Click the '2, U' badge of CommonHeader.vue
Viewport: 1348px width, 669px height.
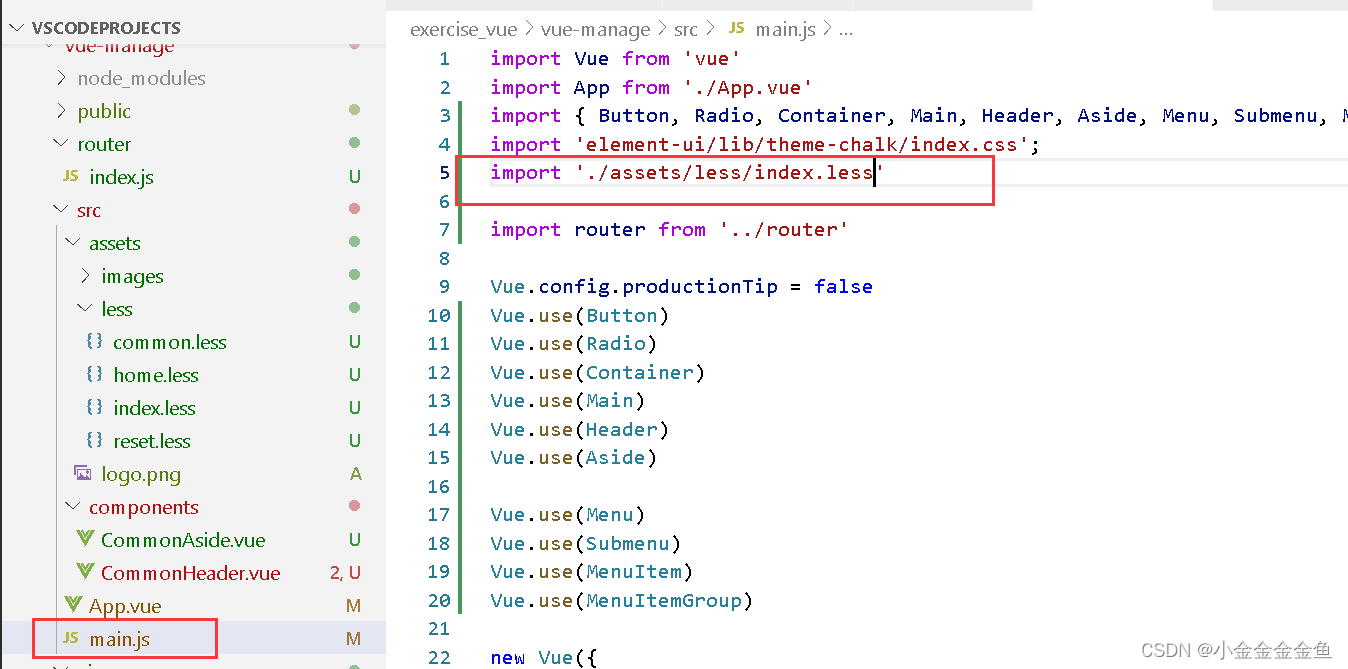[x=345, y=573]
